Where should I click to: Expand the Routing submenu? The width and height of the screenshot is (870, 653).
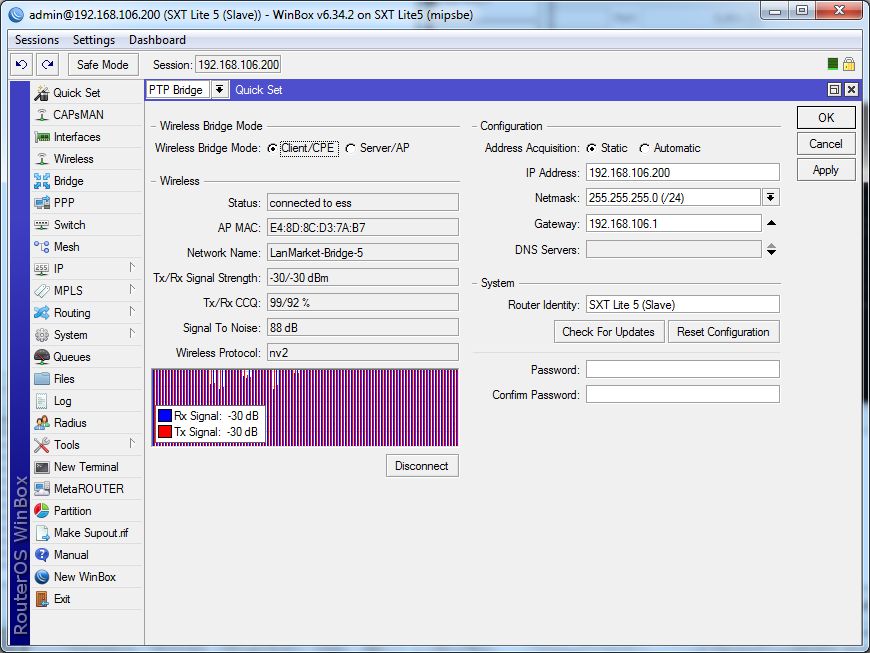(132, 311)
